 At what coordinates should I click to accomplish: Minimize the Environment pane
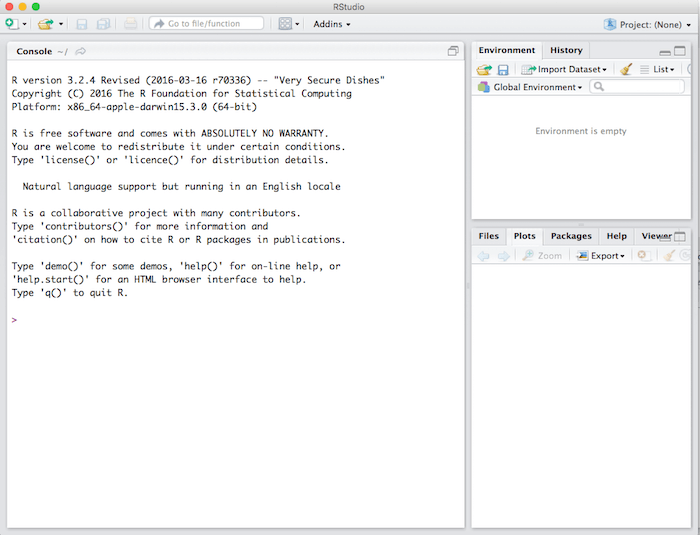click(665, 52)
